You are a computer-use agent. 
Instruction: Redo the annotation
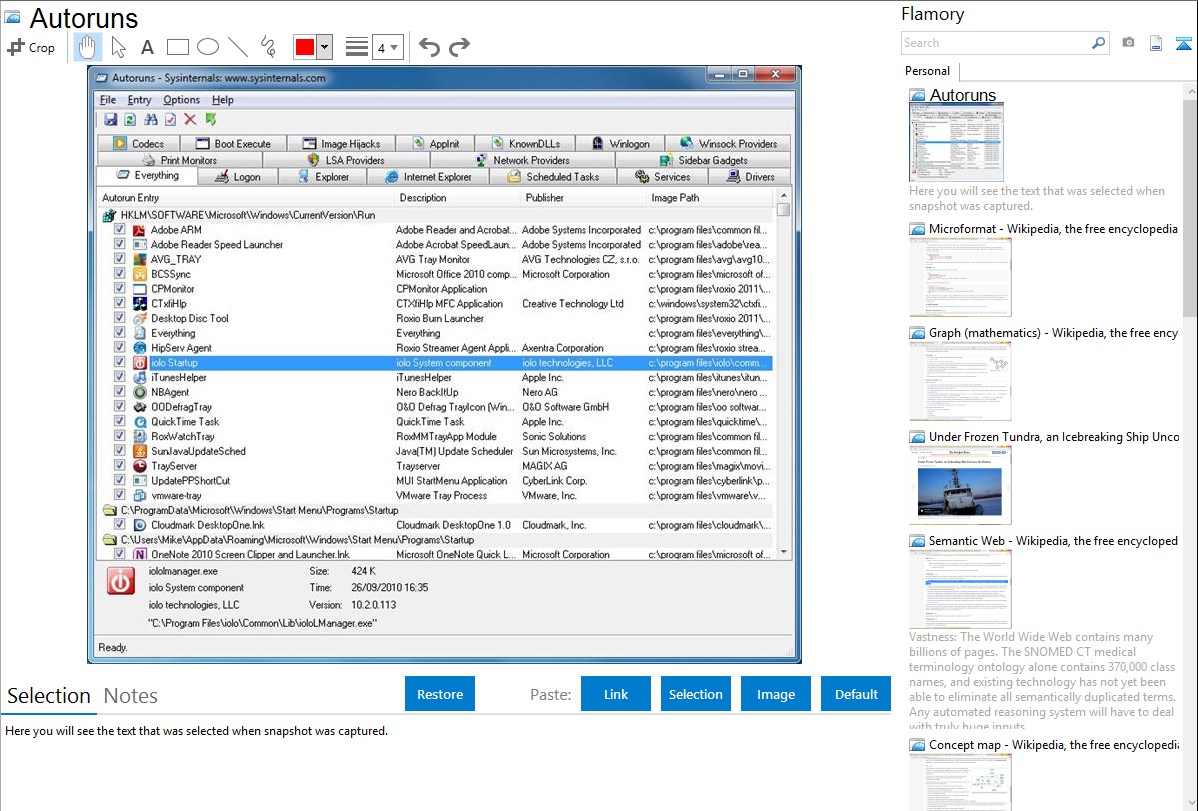pos(459,47)
